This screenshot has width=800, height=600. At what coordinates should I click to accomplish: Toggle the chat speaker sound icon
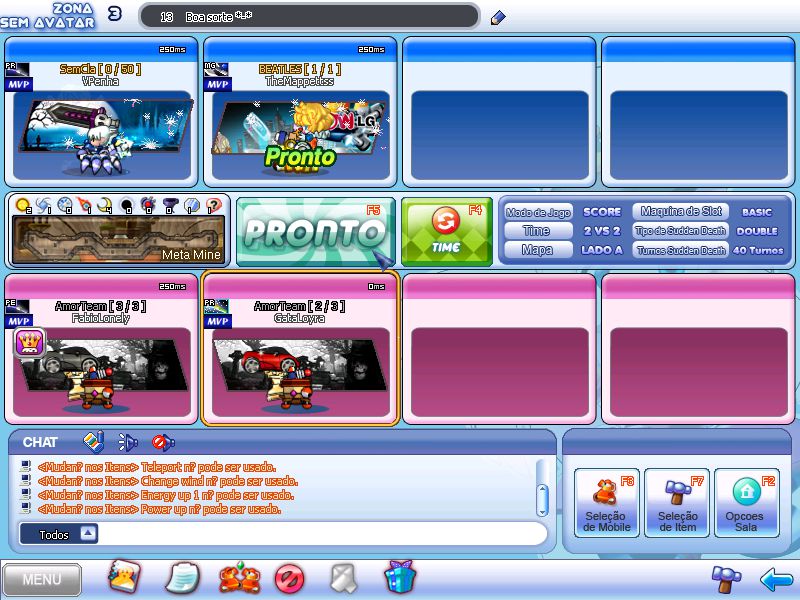pos(128,442)
